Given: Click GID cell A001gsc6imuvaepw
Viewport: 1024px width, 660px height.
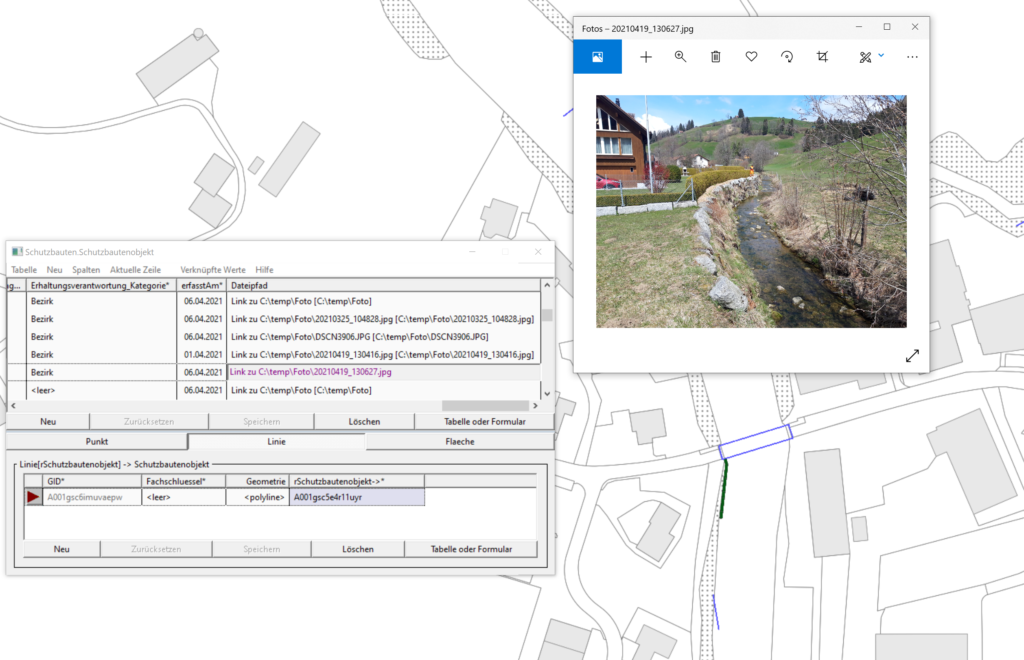Looking at the screenshot, I should click(x=92, y=497).
